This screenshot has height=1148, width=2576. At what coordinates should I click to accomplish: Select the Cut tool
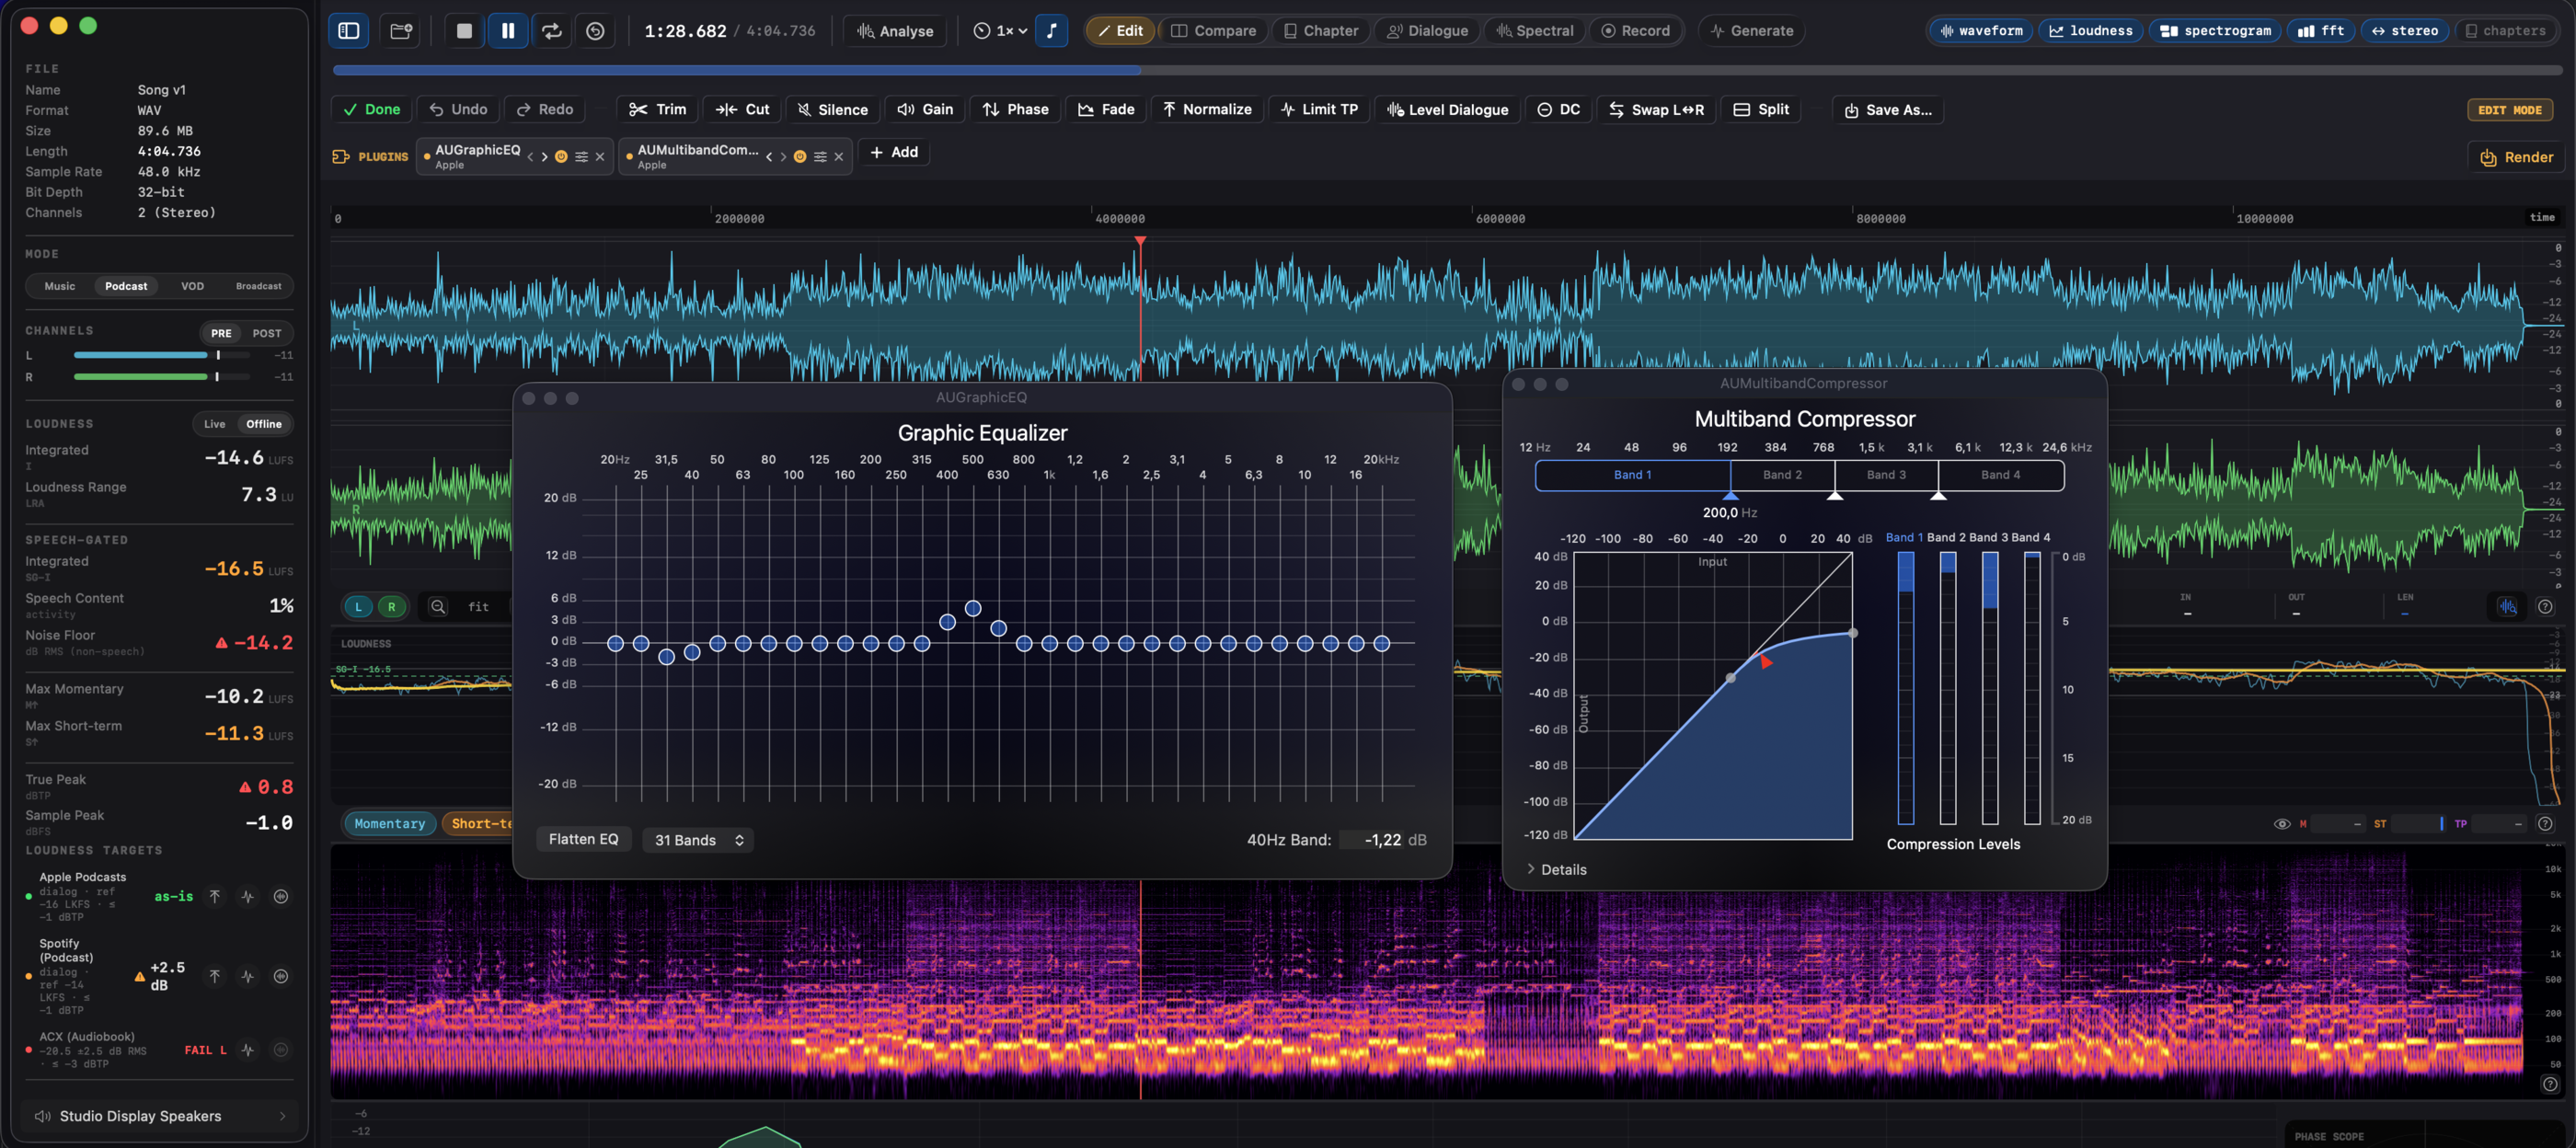click(x=742, y=110)
